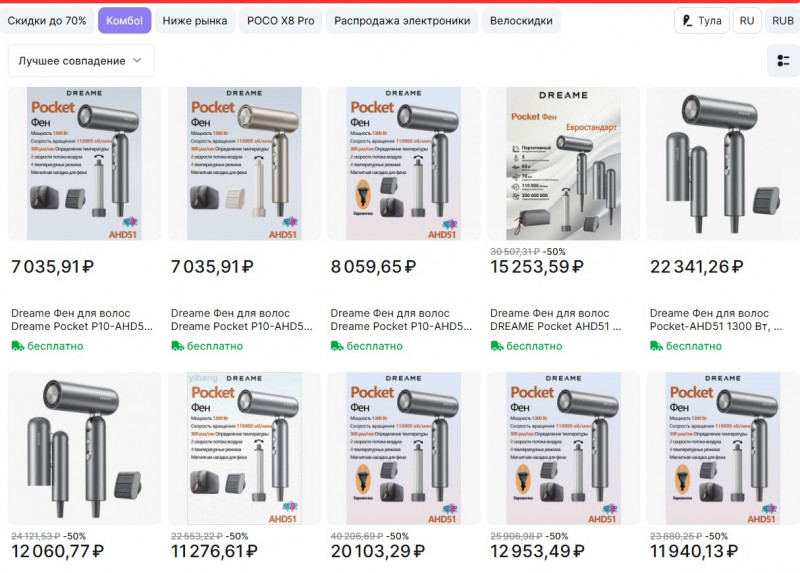Open the filter list icon button
800x573 pixels.
click(x=783, y=61)
